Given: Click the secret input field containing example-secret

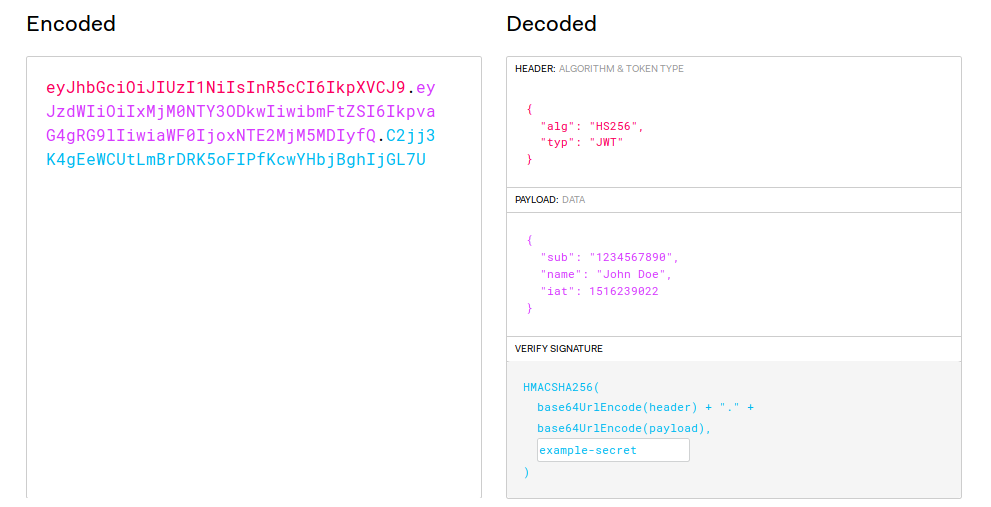Looking at the screenshot, I should click(x=613, y=450).
